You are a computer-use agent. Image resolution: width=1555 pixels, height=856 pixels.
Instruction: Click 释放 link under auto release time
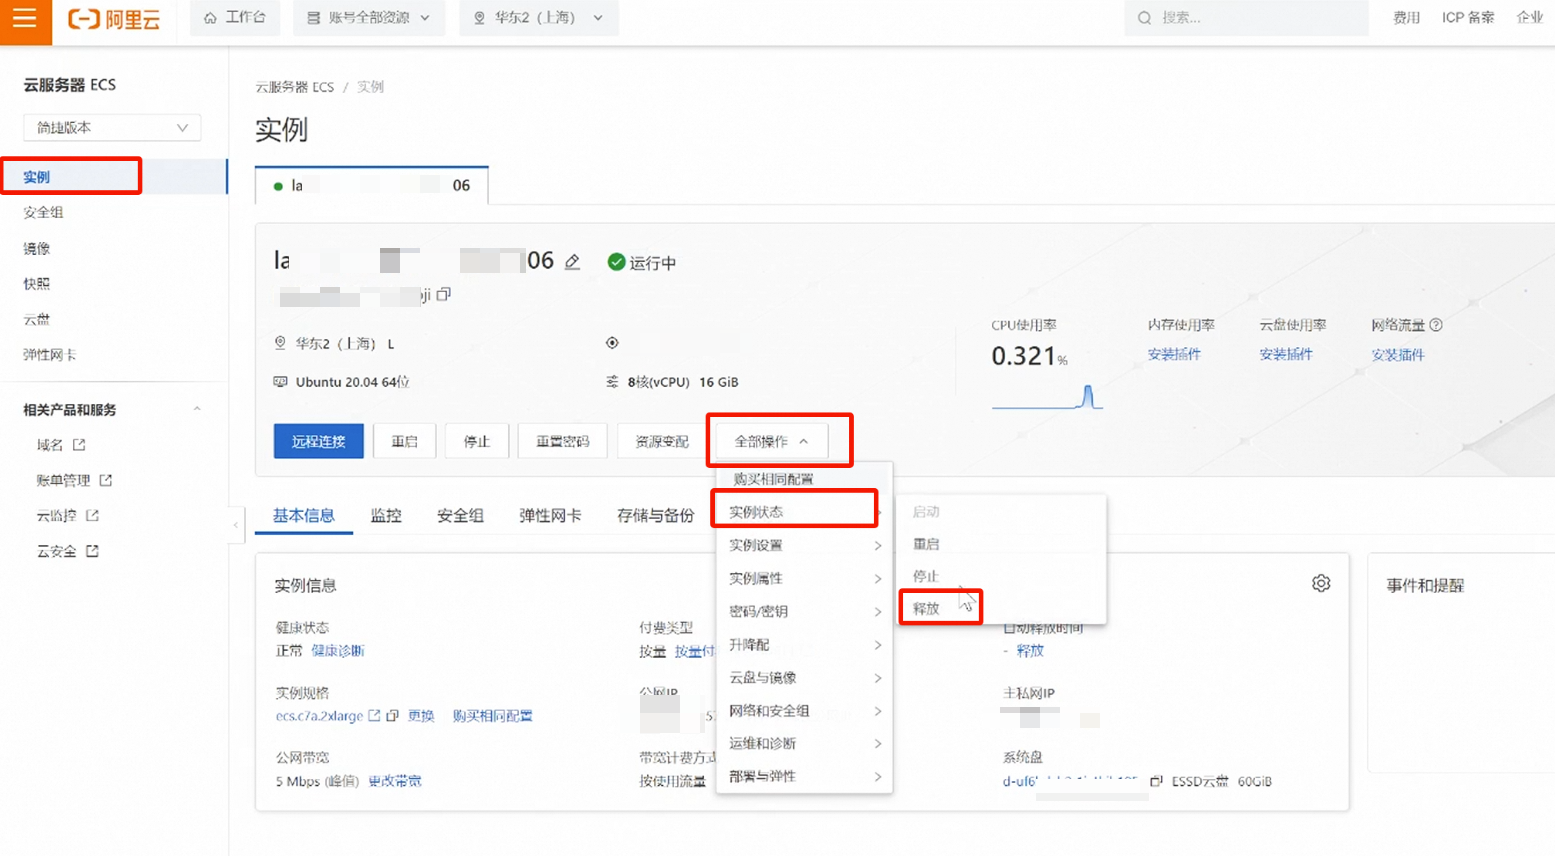coord(1030,651)
